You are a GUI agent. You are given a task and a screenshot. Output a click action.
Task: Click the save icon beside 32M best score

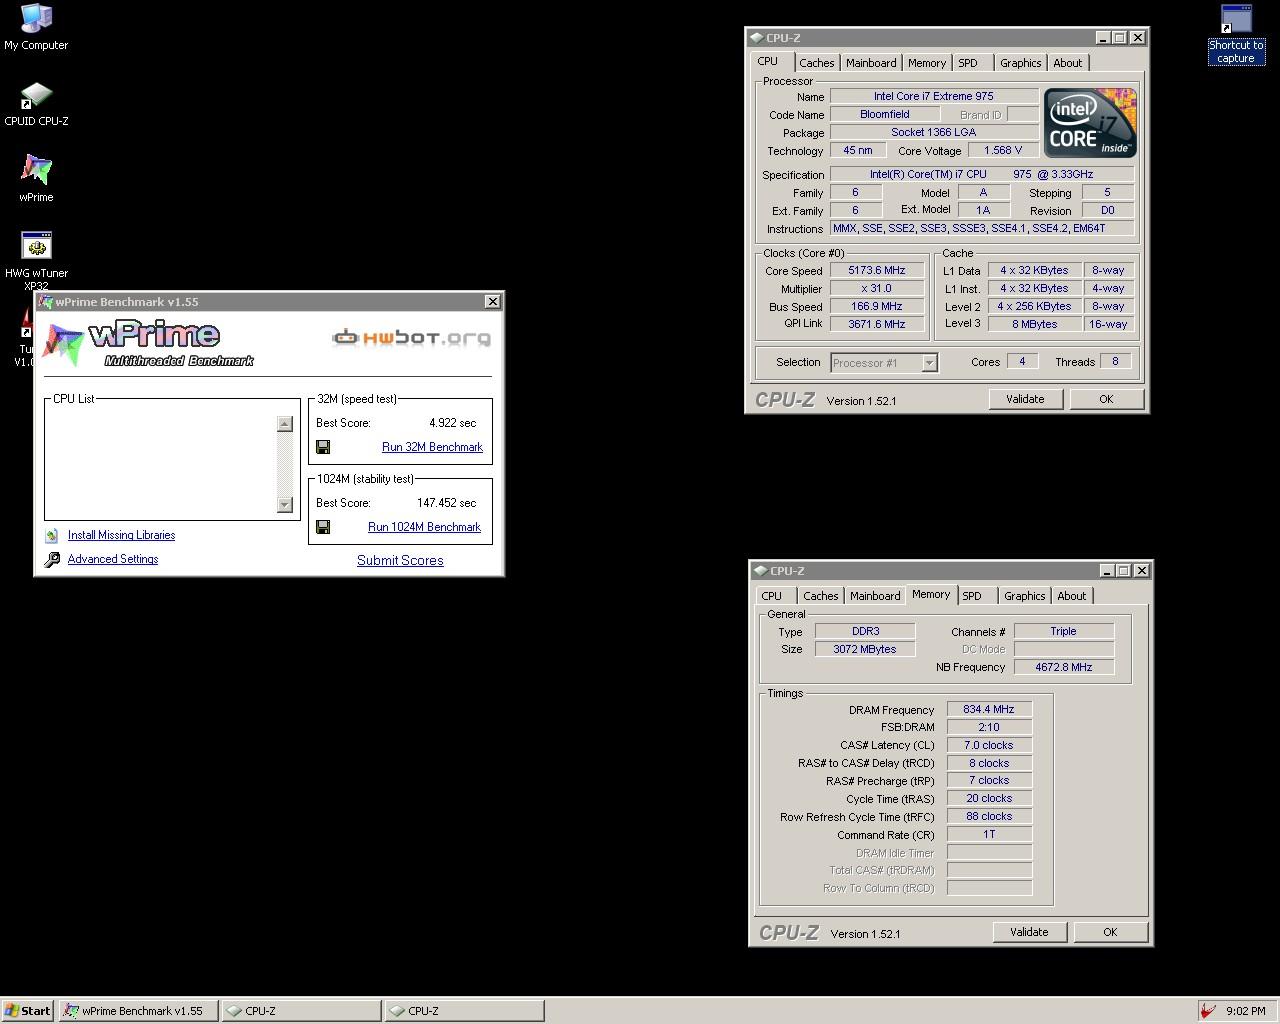coord(323,447)
